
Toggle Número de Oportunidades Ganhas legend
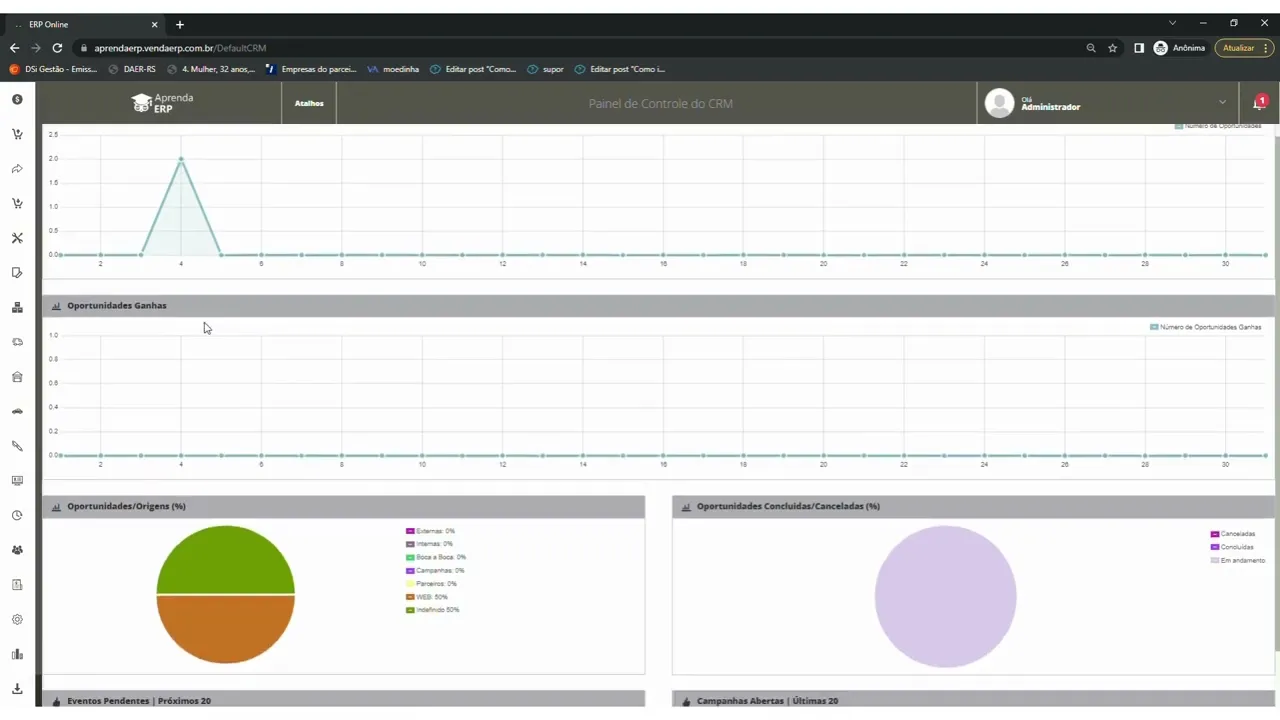pos(1205,327)
